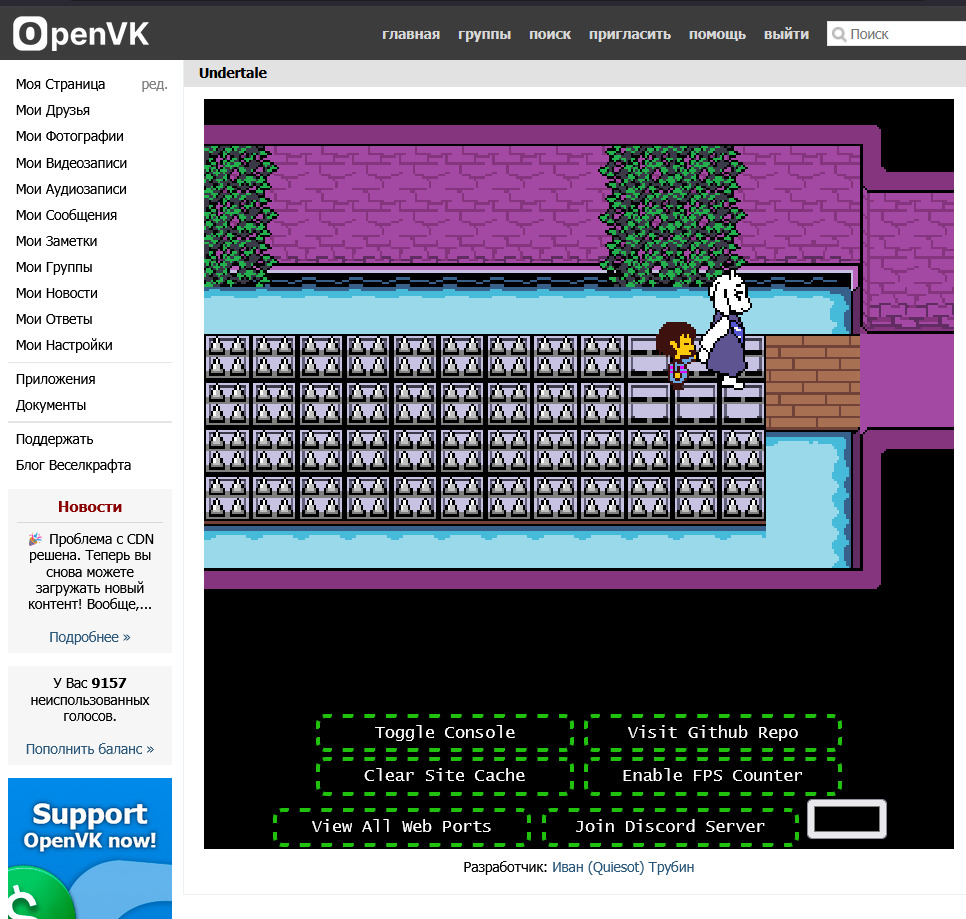
Task: Click the Toriel character in game
Action: [727, 330]
